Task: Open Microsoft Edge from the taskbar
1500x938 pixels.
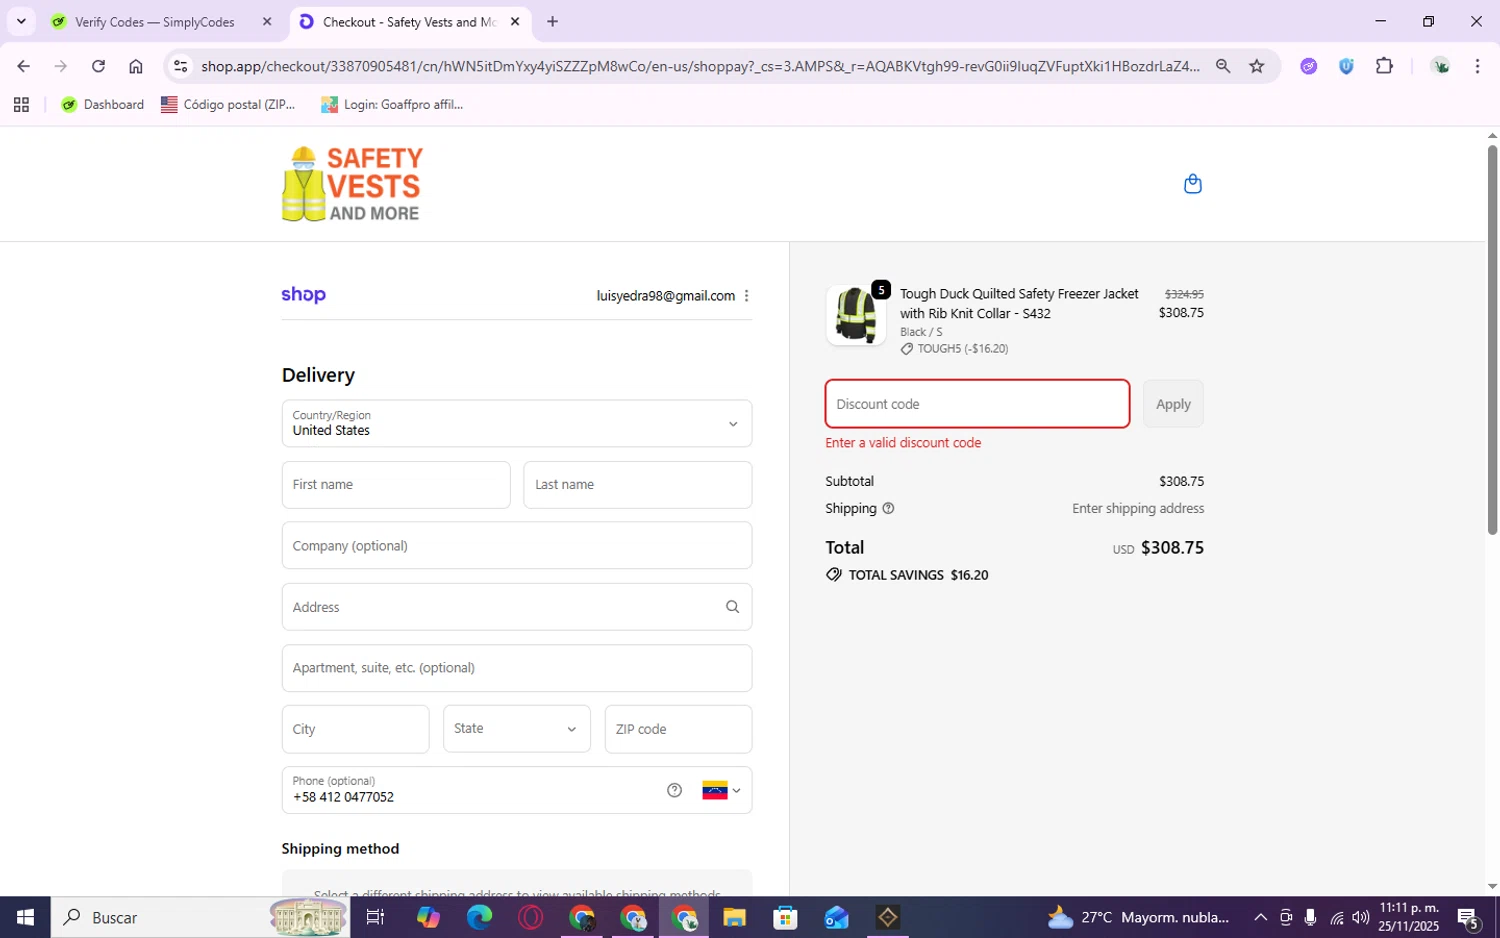Action: [479, 917]
